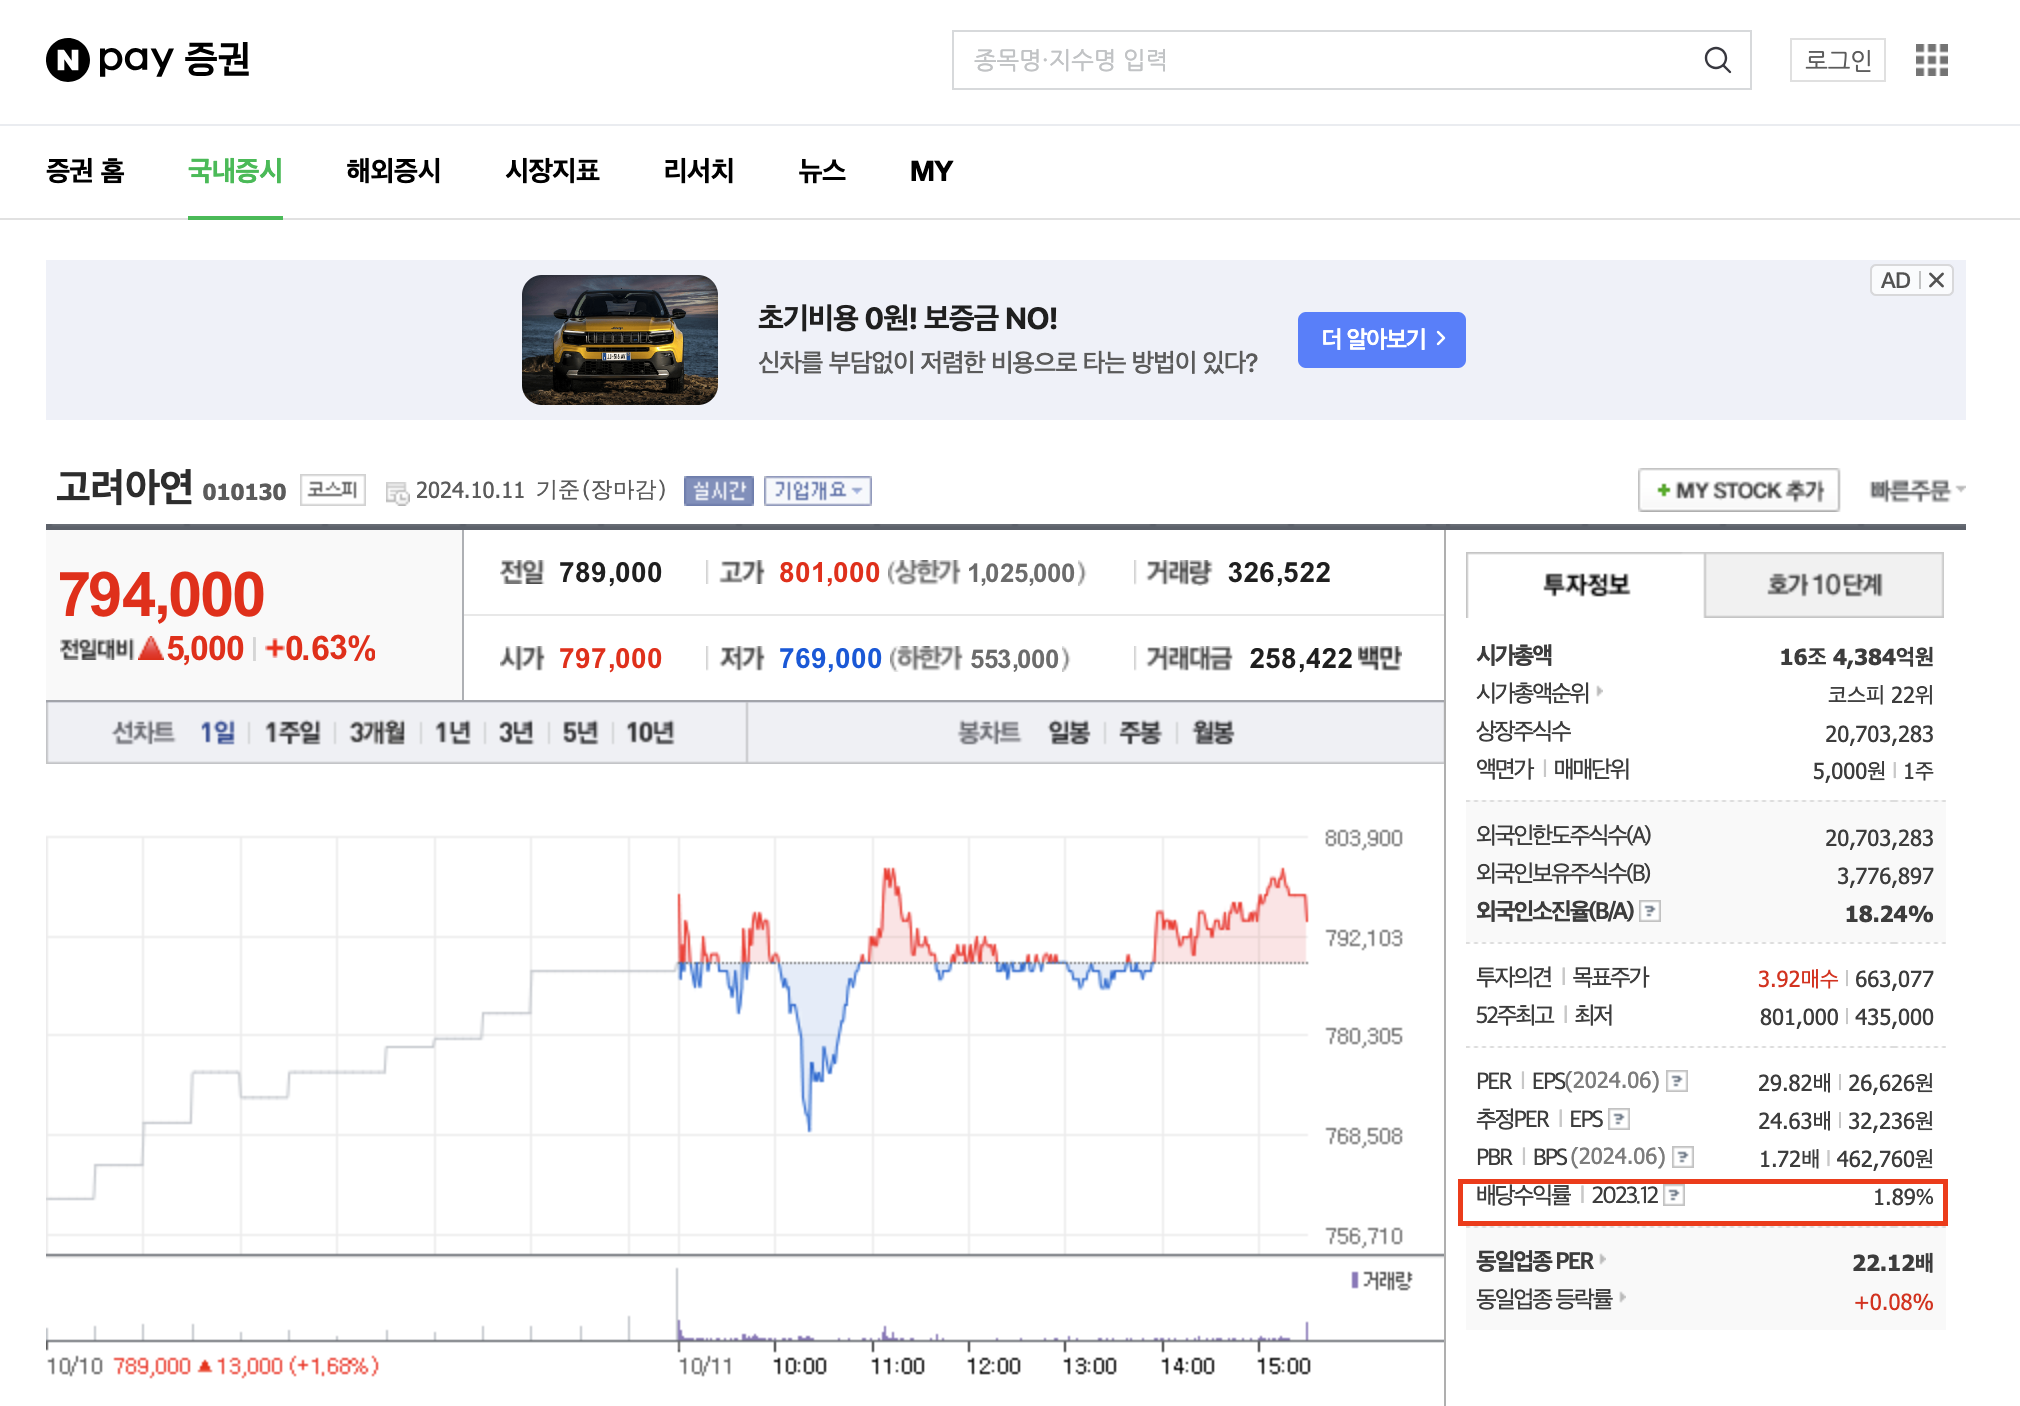Viewport: 2020px width, 1406px height.
Task: Expand the 빠른주문 dropdown
Action: click(x=1916, y=491)
